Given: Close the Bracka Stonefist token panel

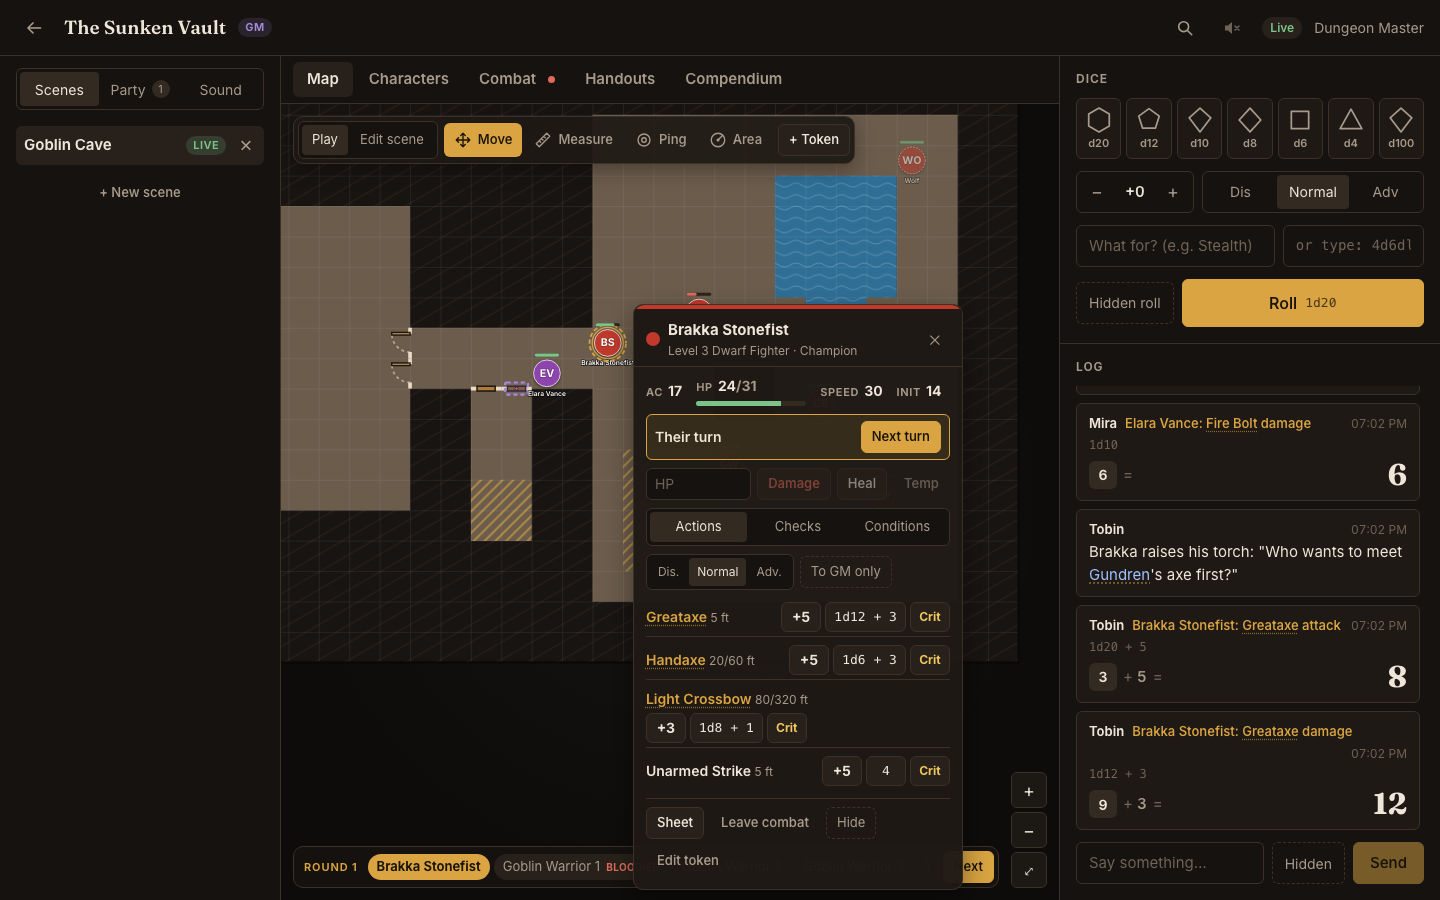Looking at the screenshot, I should (935, 340).
